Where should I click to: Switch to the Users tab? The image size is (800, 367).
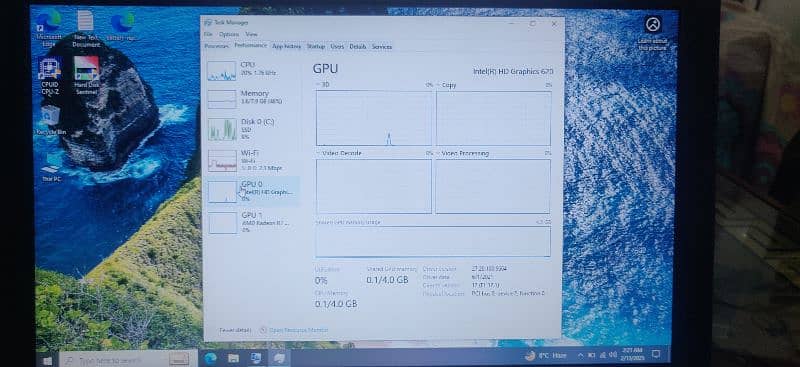pos(337,46)
